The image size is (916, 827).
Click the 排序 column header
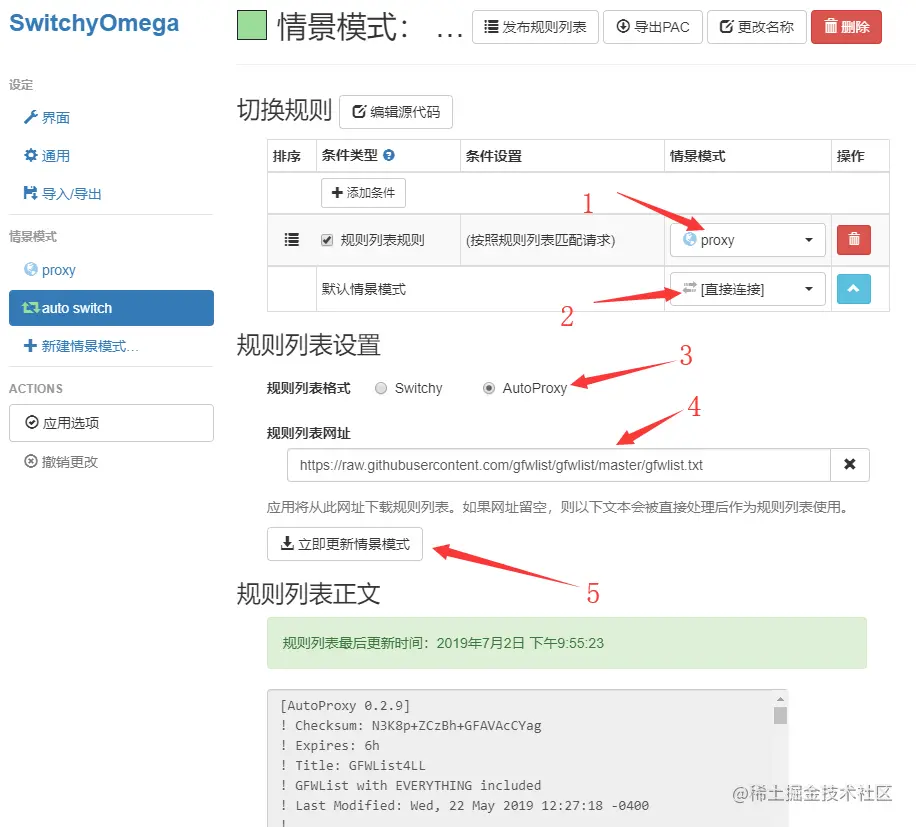click(x=286, y=156)
